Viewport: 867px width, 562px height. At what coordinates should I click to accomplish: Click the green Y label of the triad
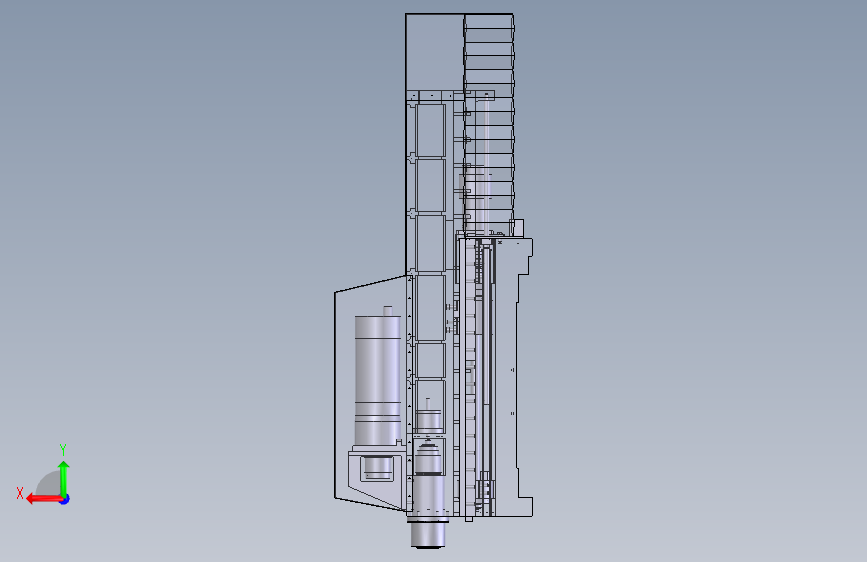[x=63, y=450]
